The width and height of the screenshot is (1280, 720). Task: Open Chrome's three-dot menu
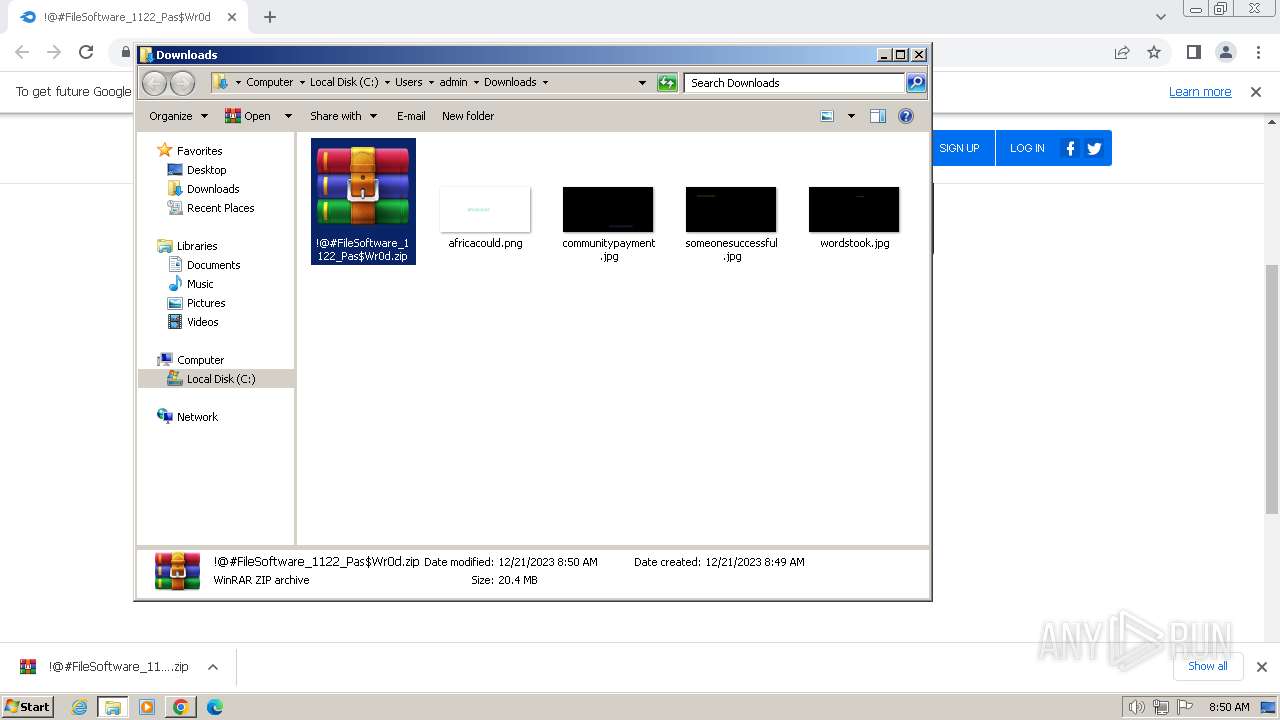(x=1258, y=52)
